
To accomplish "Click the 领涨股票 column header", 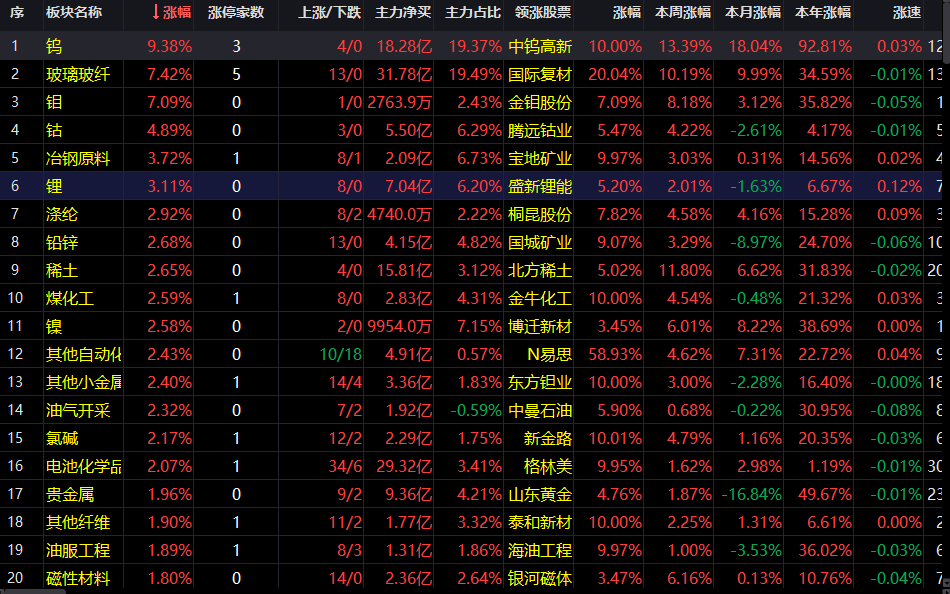I will tap(543, 12).
